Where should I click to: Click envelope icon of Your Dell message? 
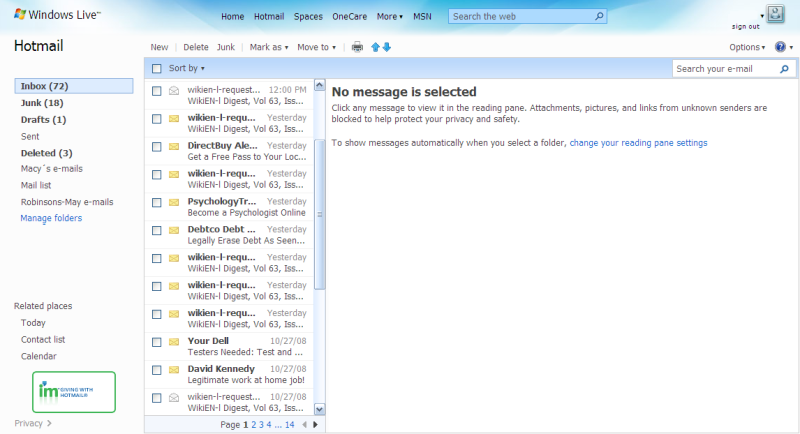tap(174, 342)
